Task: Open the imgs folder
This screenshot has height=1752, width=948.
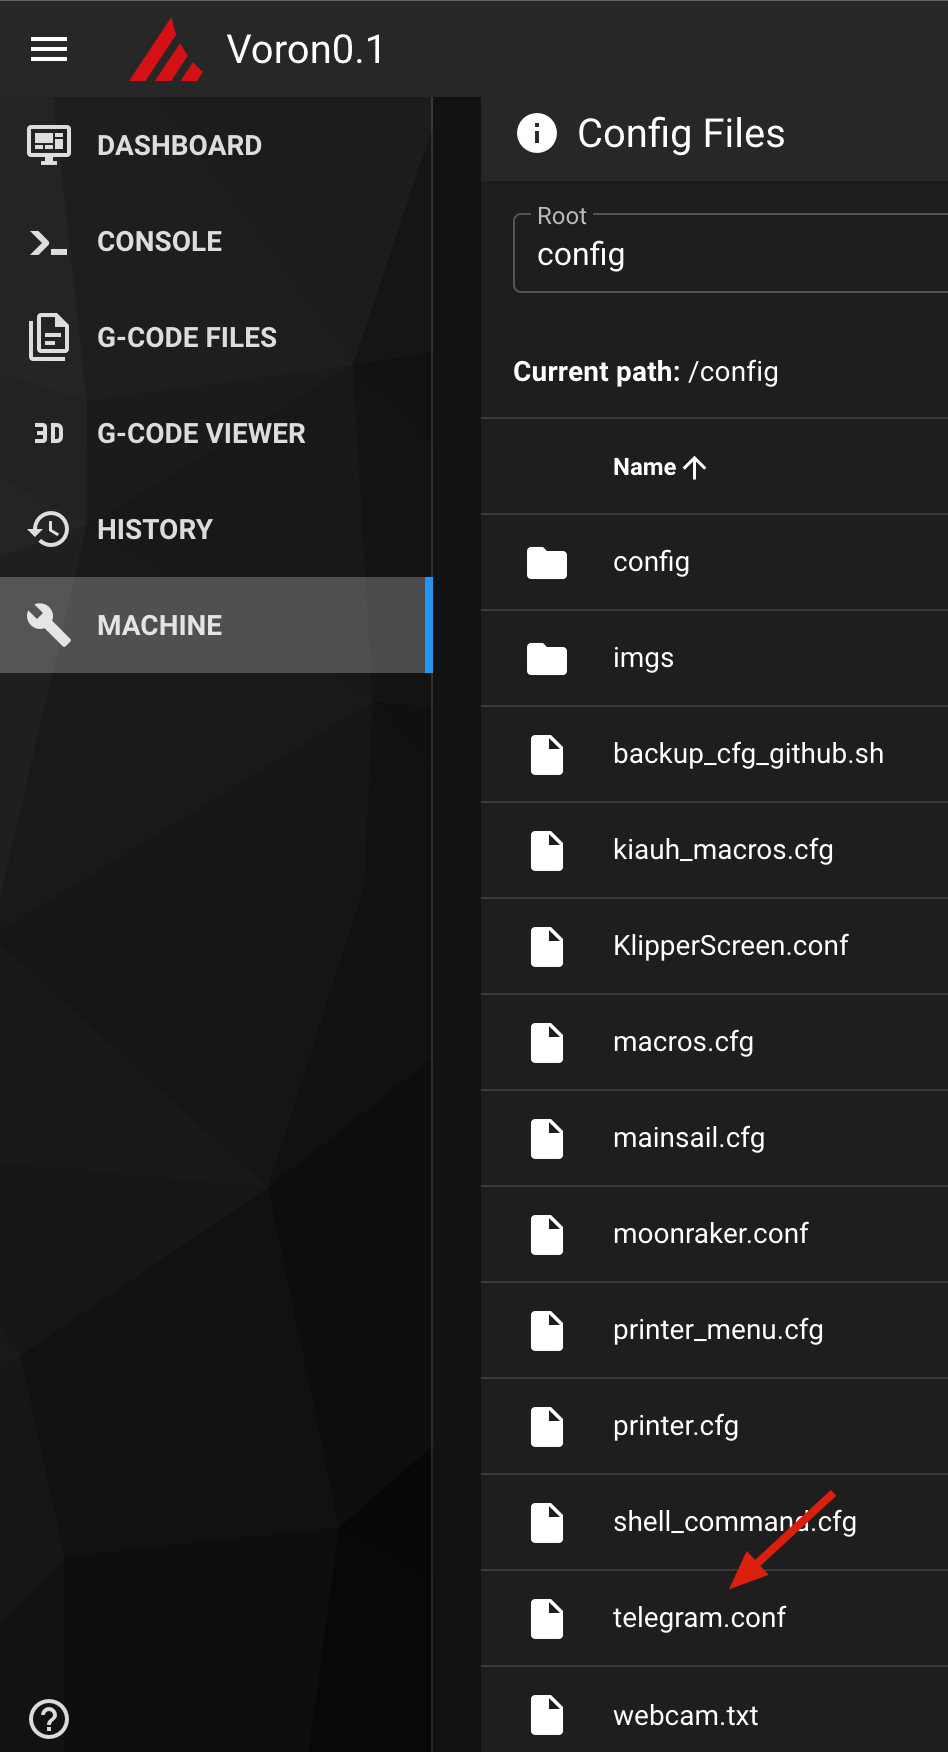Action: click(x=643, y=658)
